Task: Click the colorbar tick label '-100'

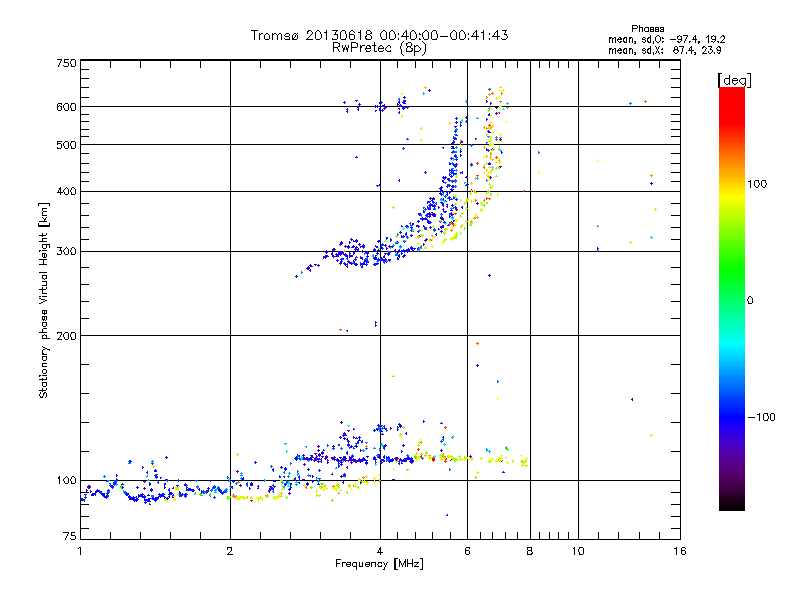Action: [x=762, y=417]
